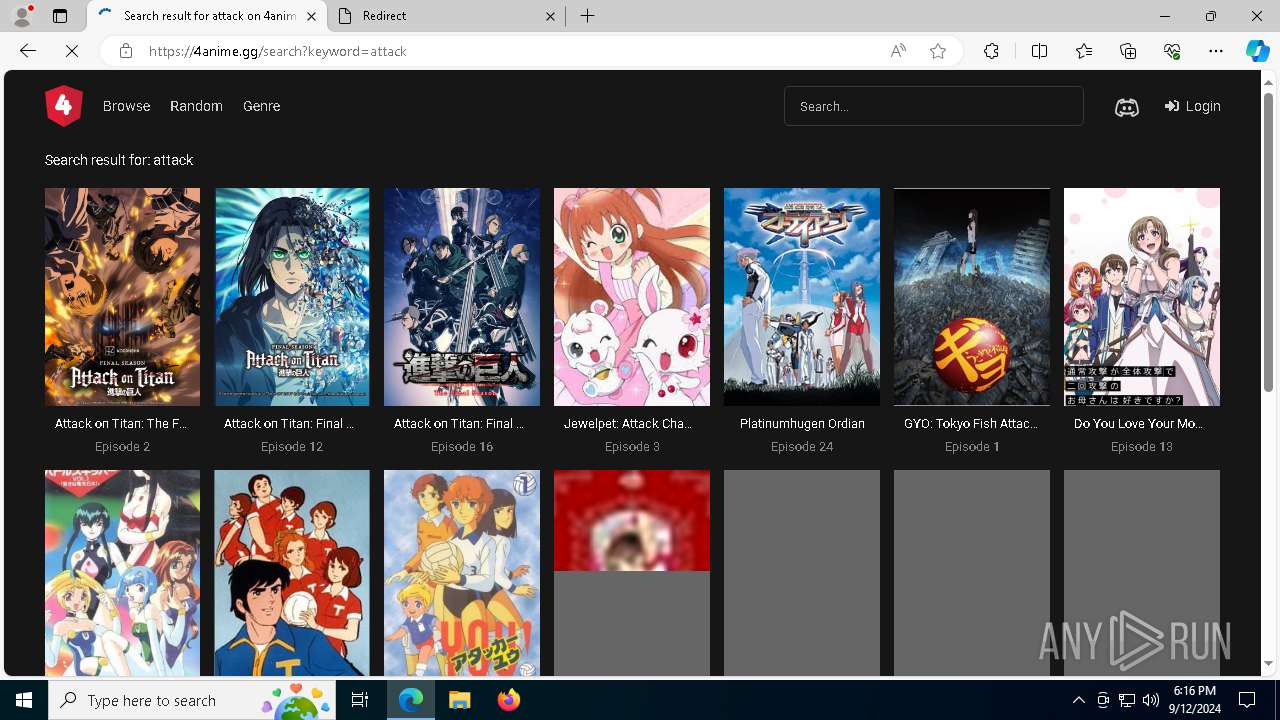This screenshot has height=720, width=1280.
Task: Click GYO: Tokyo Fish Attac... title link
Action: coord(972,424)
